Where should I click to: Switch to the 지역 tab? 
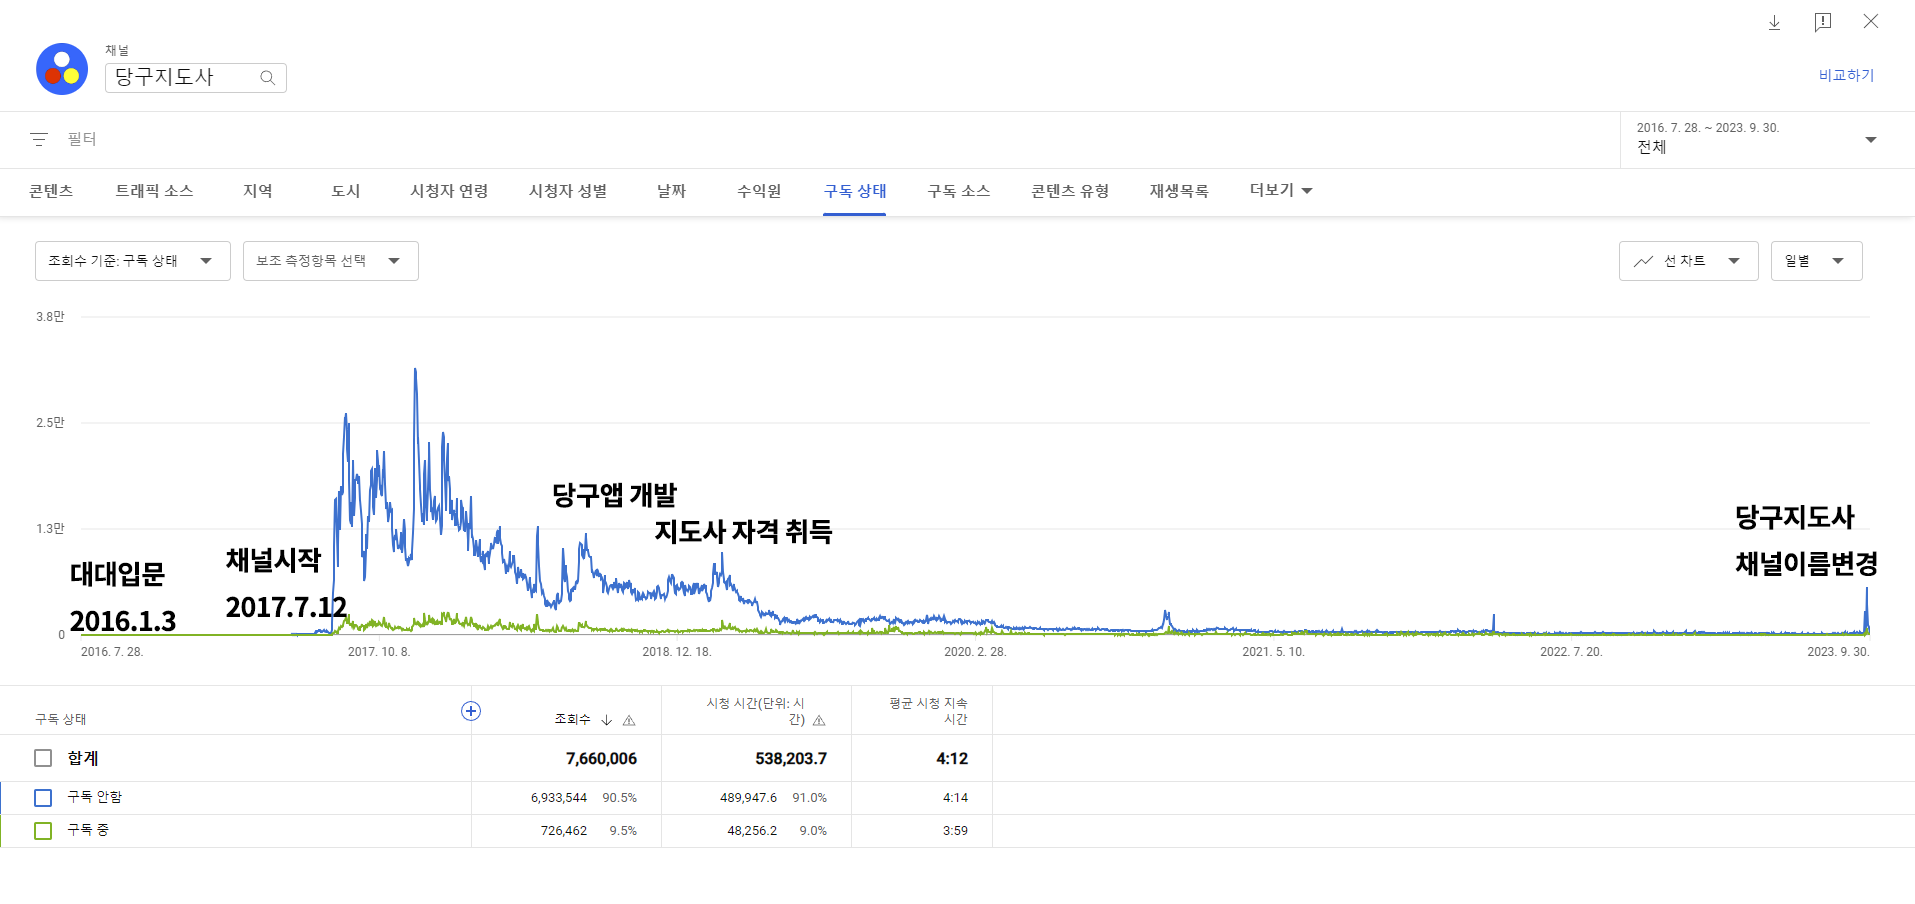click(x=258, y=190)
